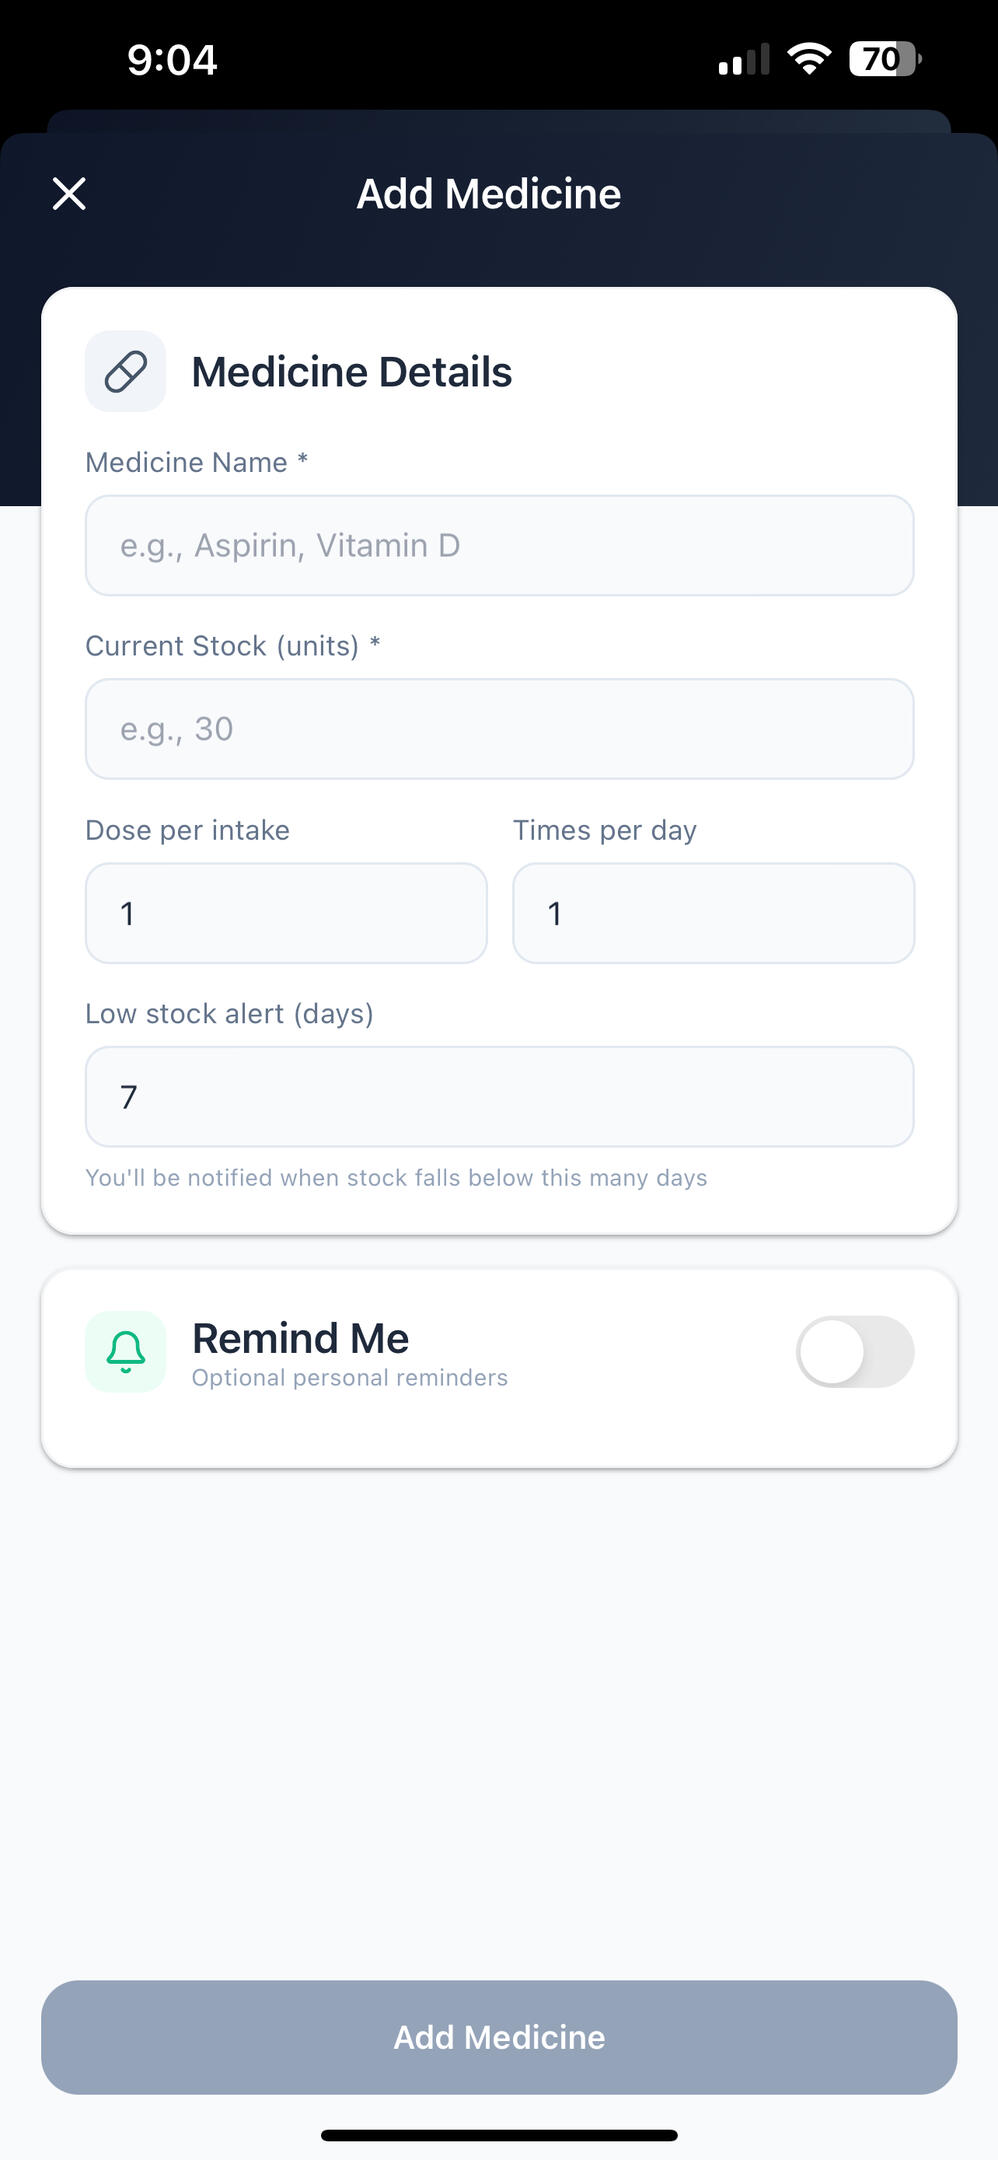Tap the pill icon beside Medicine Details

coord(126,372)
